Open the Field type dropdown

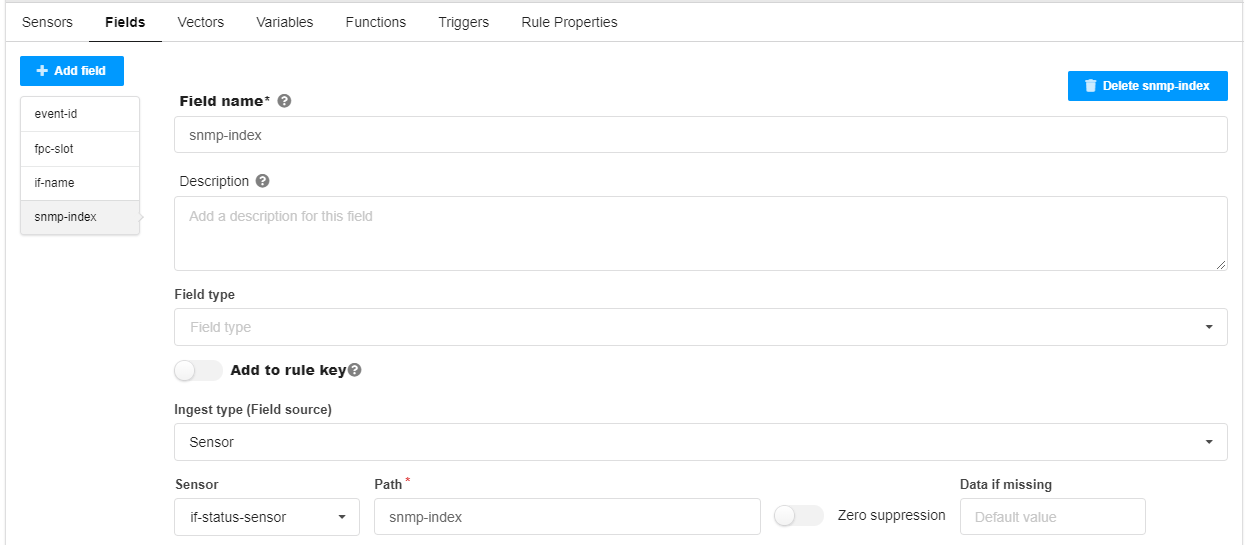[700, 327]
